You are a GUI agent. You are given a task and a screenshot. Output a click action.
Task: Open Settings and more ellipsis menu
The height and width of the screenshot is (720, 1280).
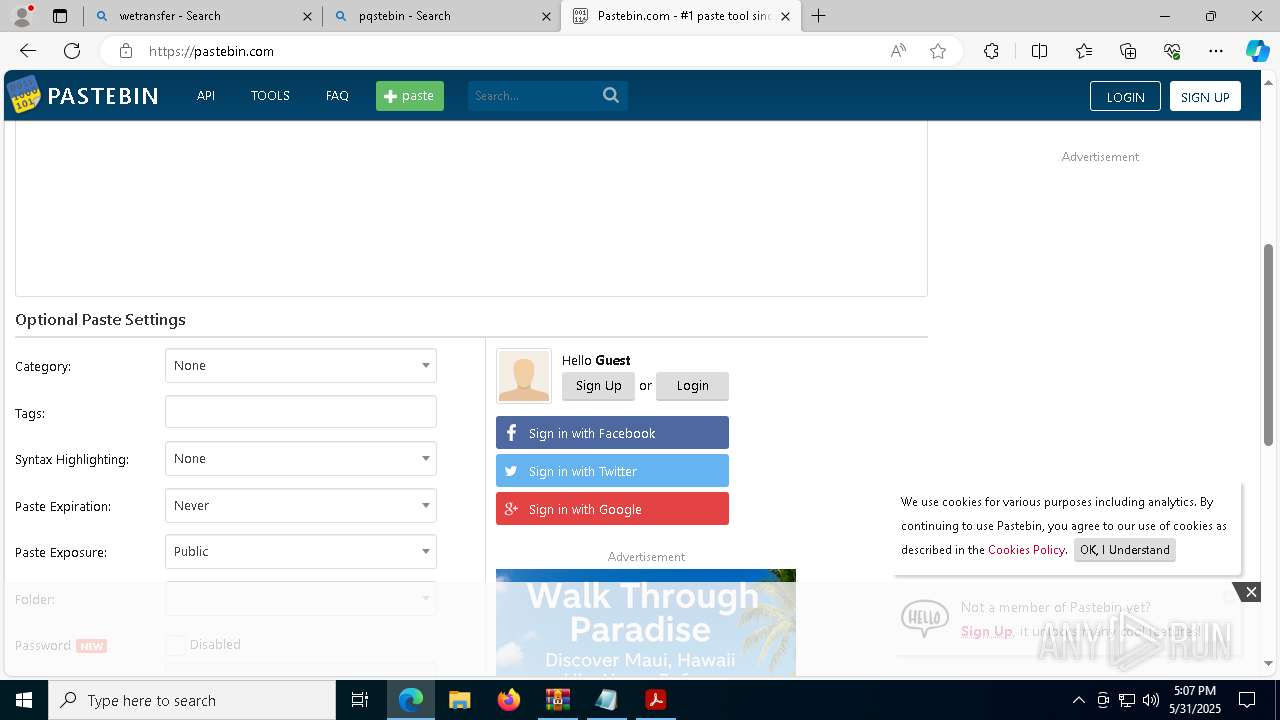point(1216,51)
